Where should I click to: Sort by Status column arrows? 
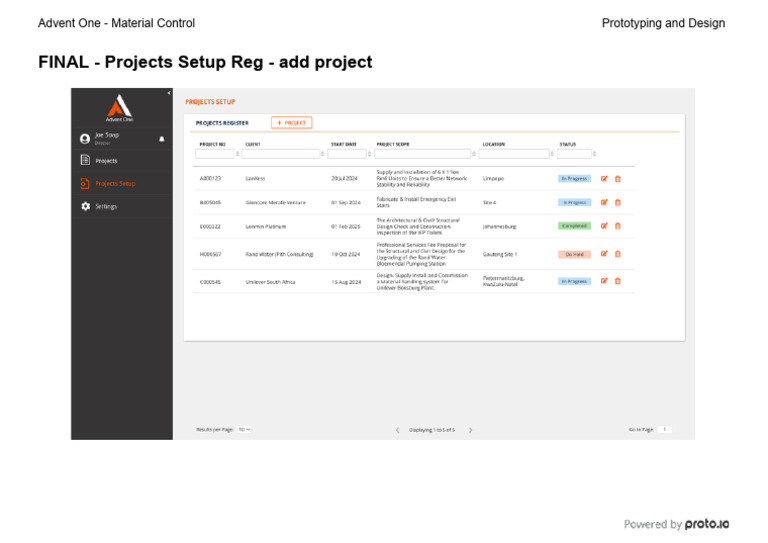click(x=594, y=154)
